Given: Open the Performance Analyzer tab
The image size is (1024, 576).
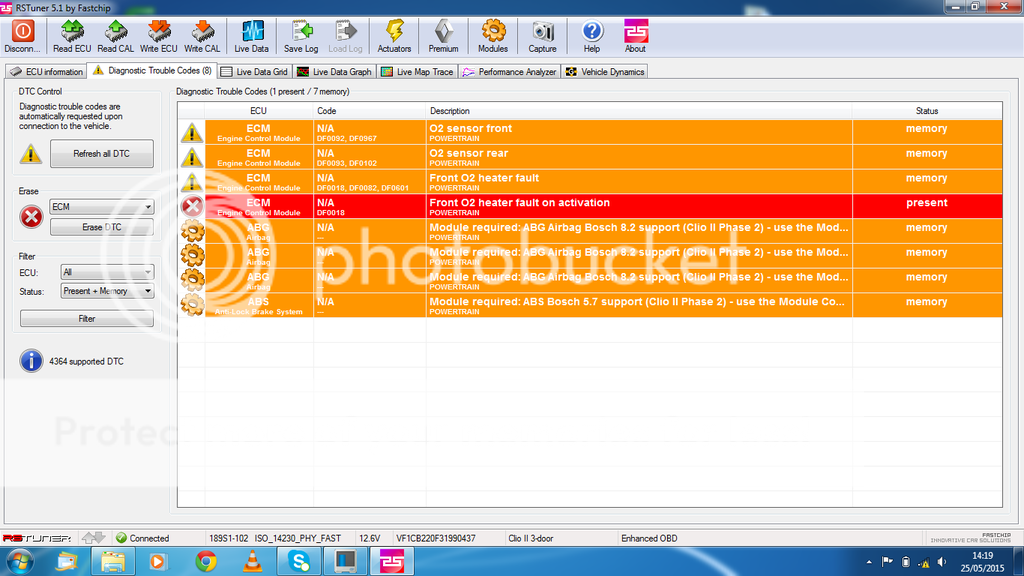Looking at the screenshot, I should point(509,72).
